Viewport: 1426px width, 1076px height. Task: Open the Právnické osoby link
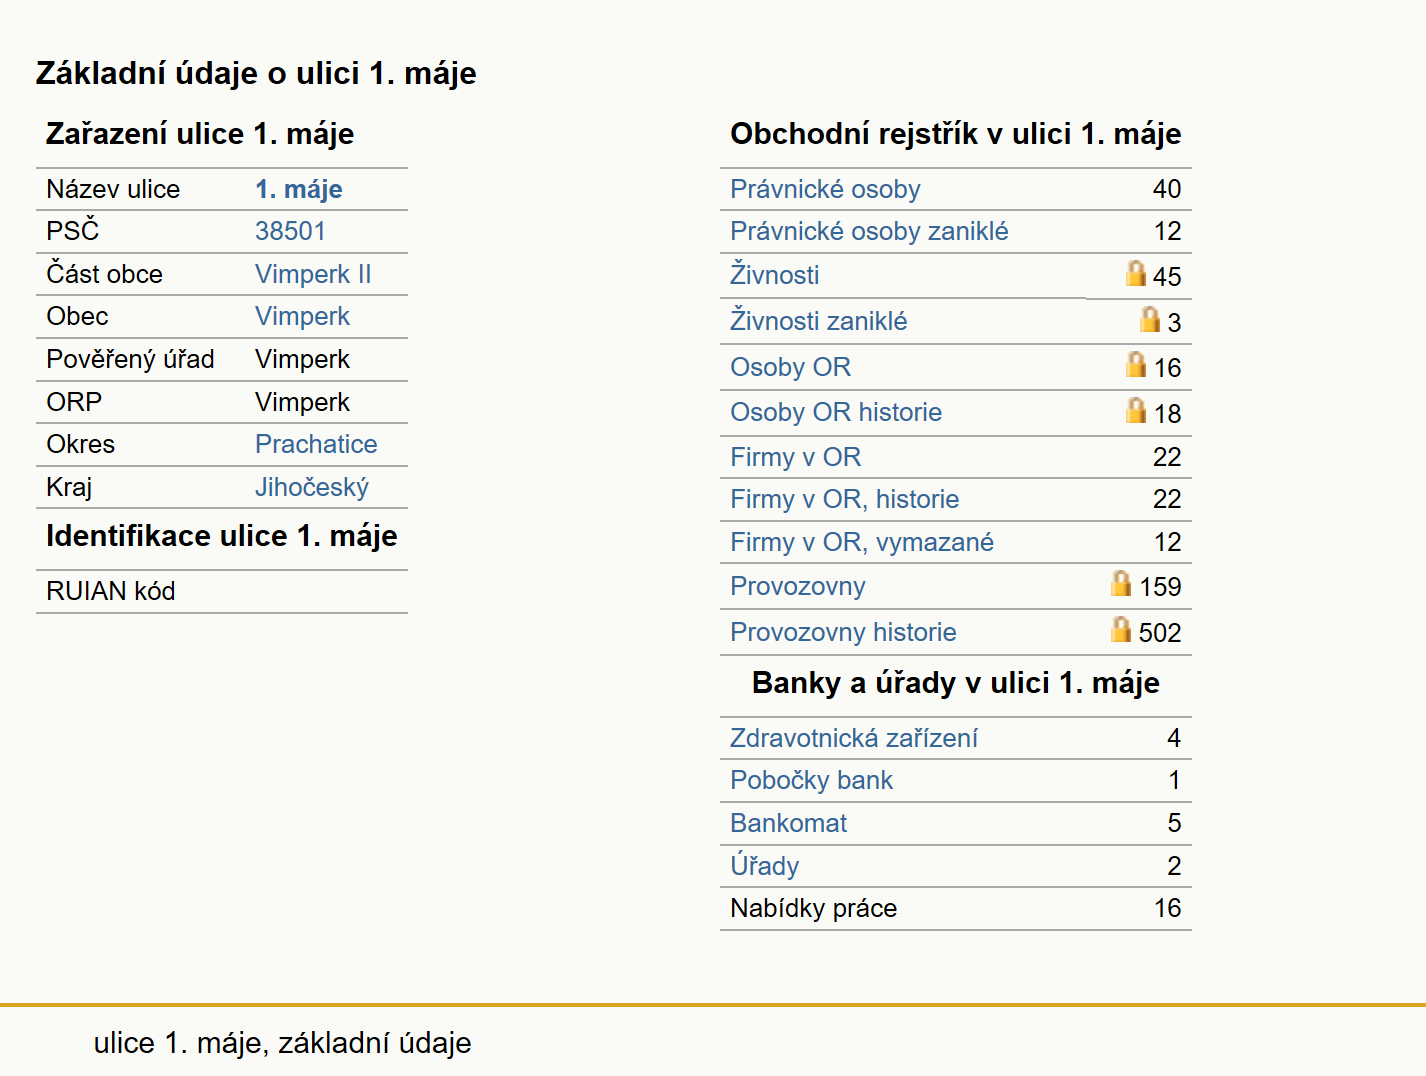point(825,189)
